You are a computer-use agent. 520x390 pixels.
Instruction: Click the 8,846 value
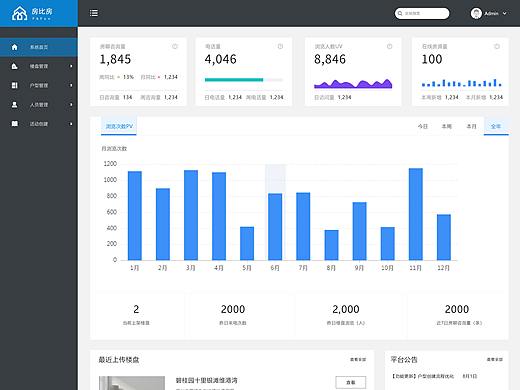pos(330,59)
